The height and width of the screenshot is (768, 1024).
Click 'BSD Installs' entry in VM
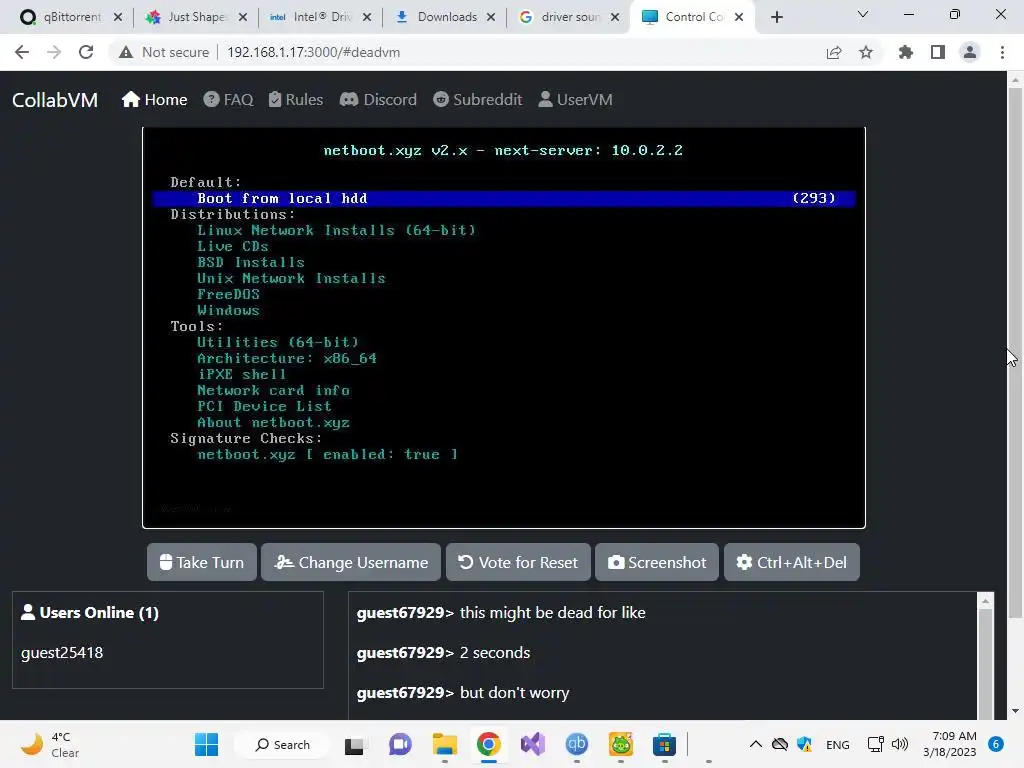[251, 263]
